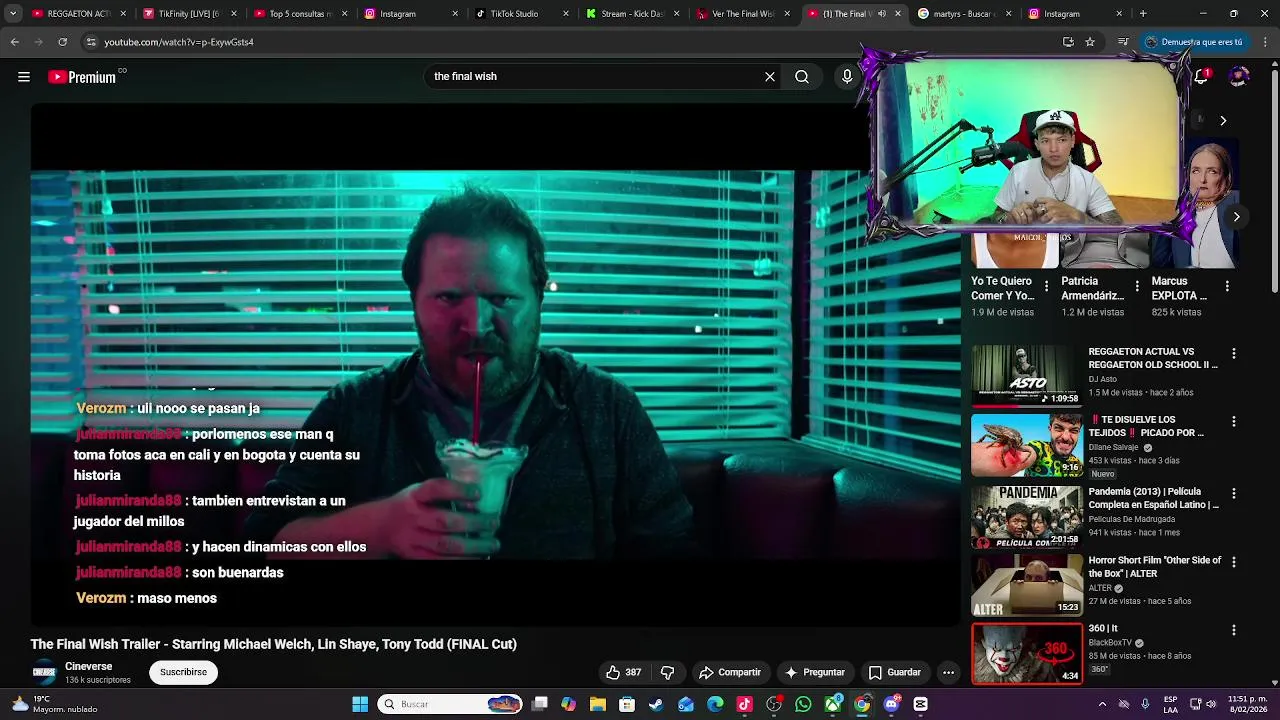Open Microsoft Store from the taskbar

tap(627, 704)
